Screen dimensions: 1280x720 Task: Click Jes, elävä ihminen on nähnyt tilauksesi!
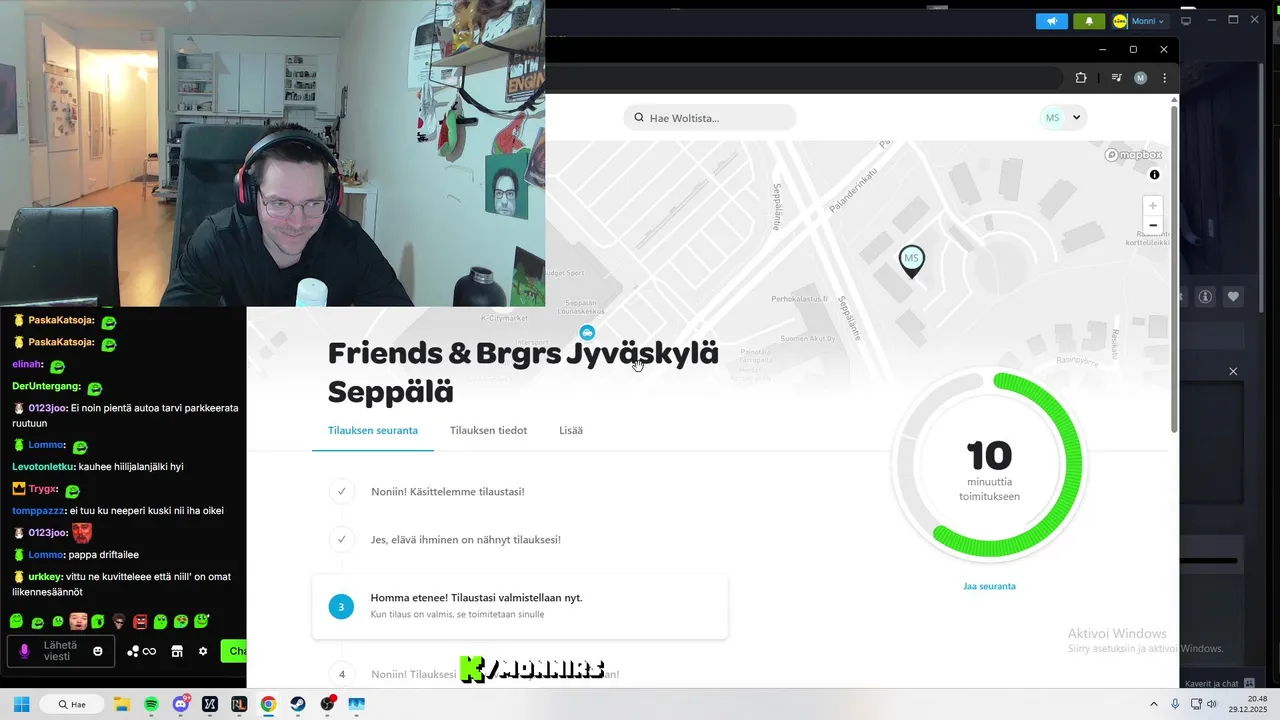coord(466,540)
